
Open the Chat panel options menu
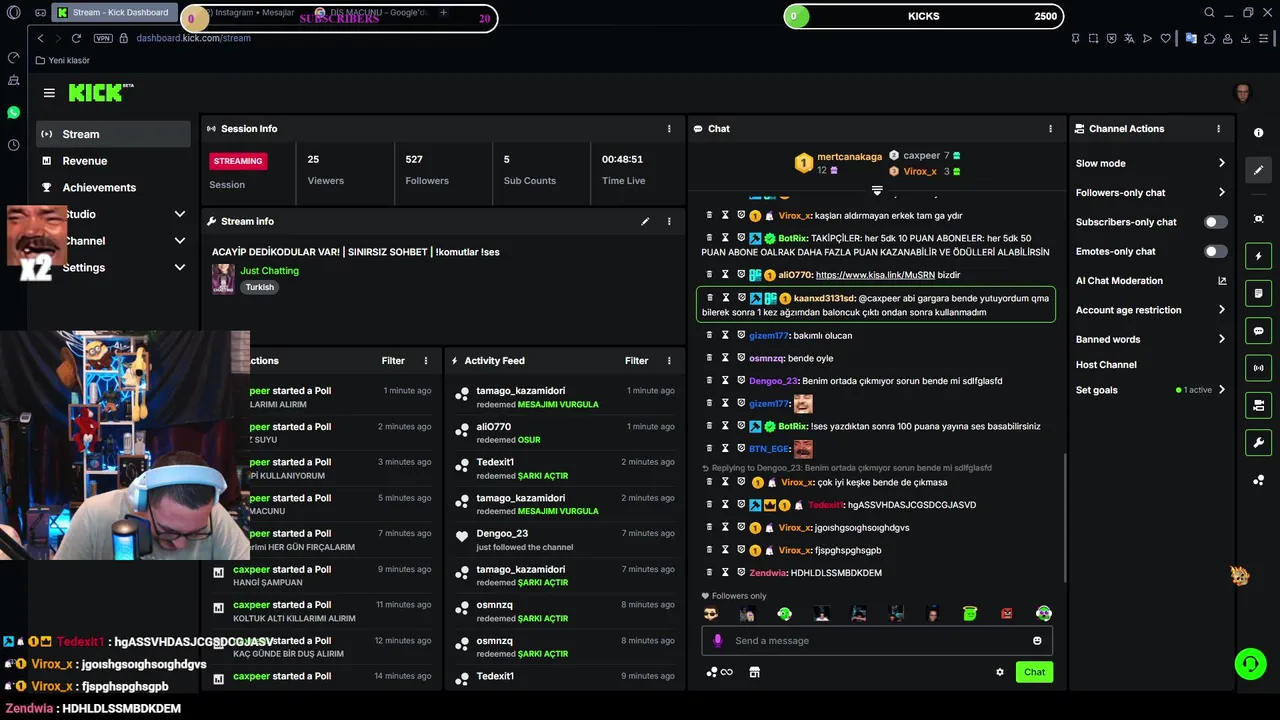[1050, 129]
